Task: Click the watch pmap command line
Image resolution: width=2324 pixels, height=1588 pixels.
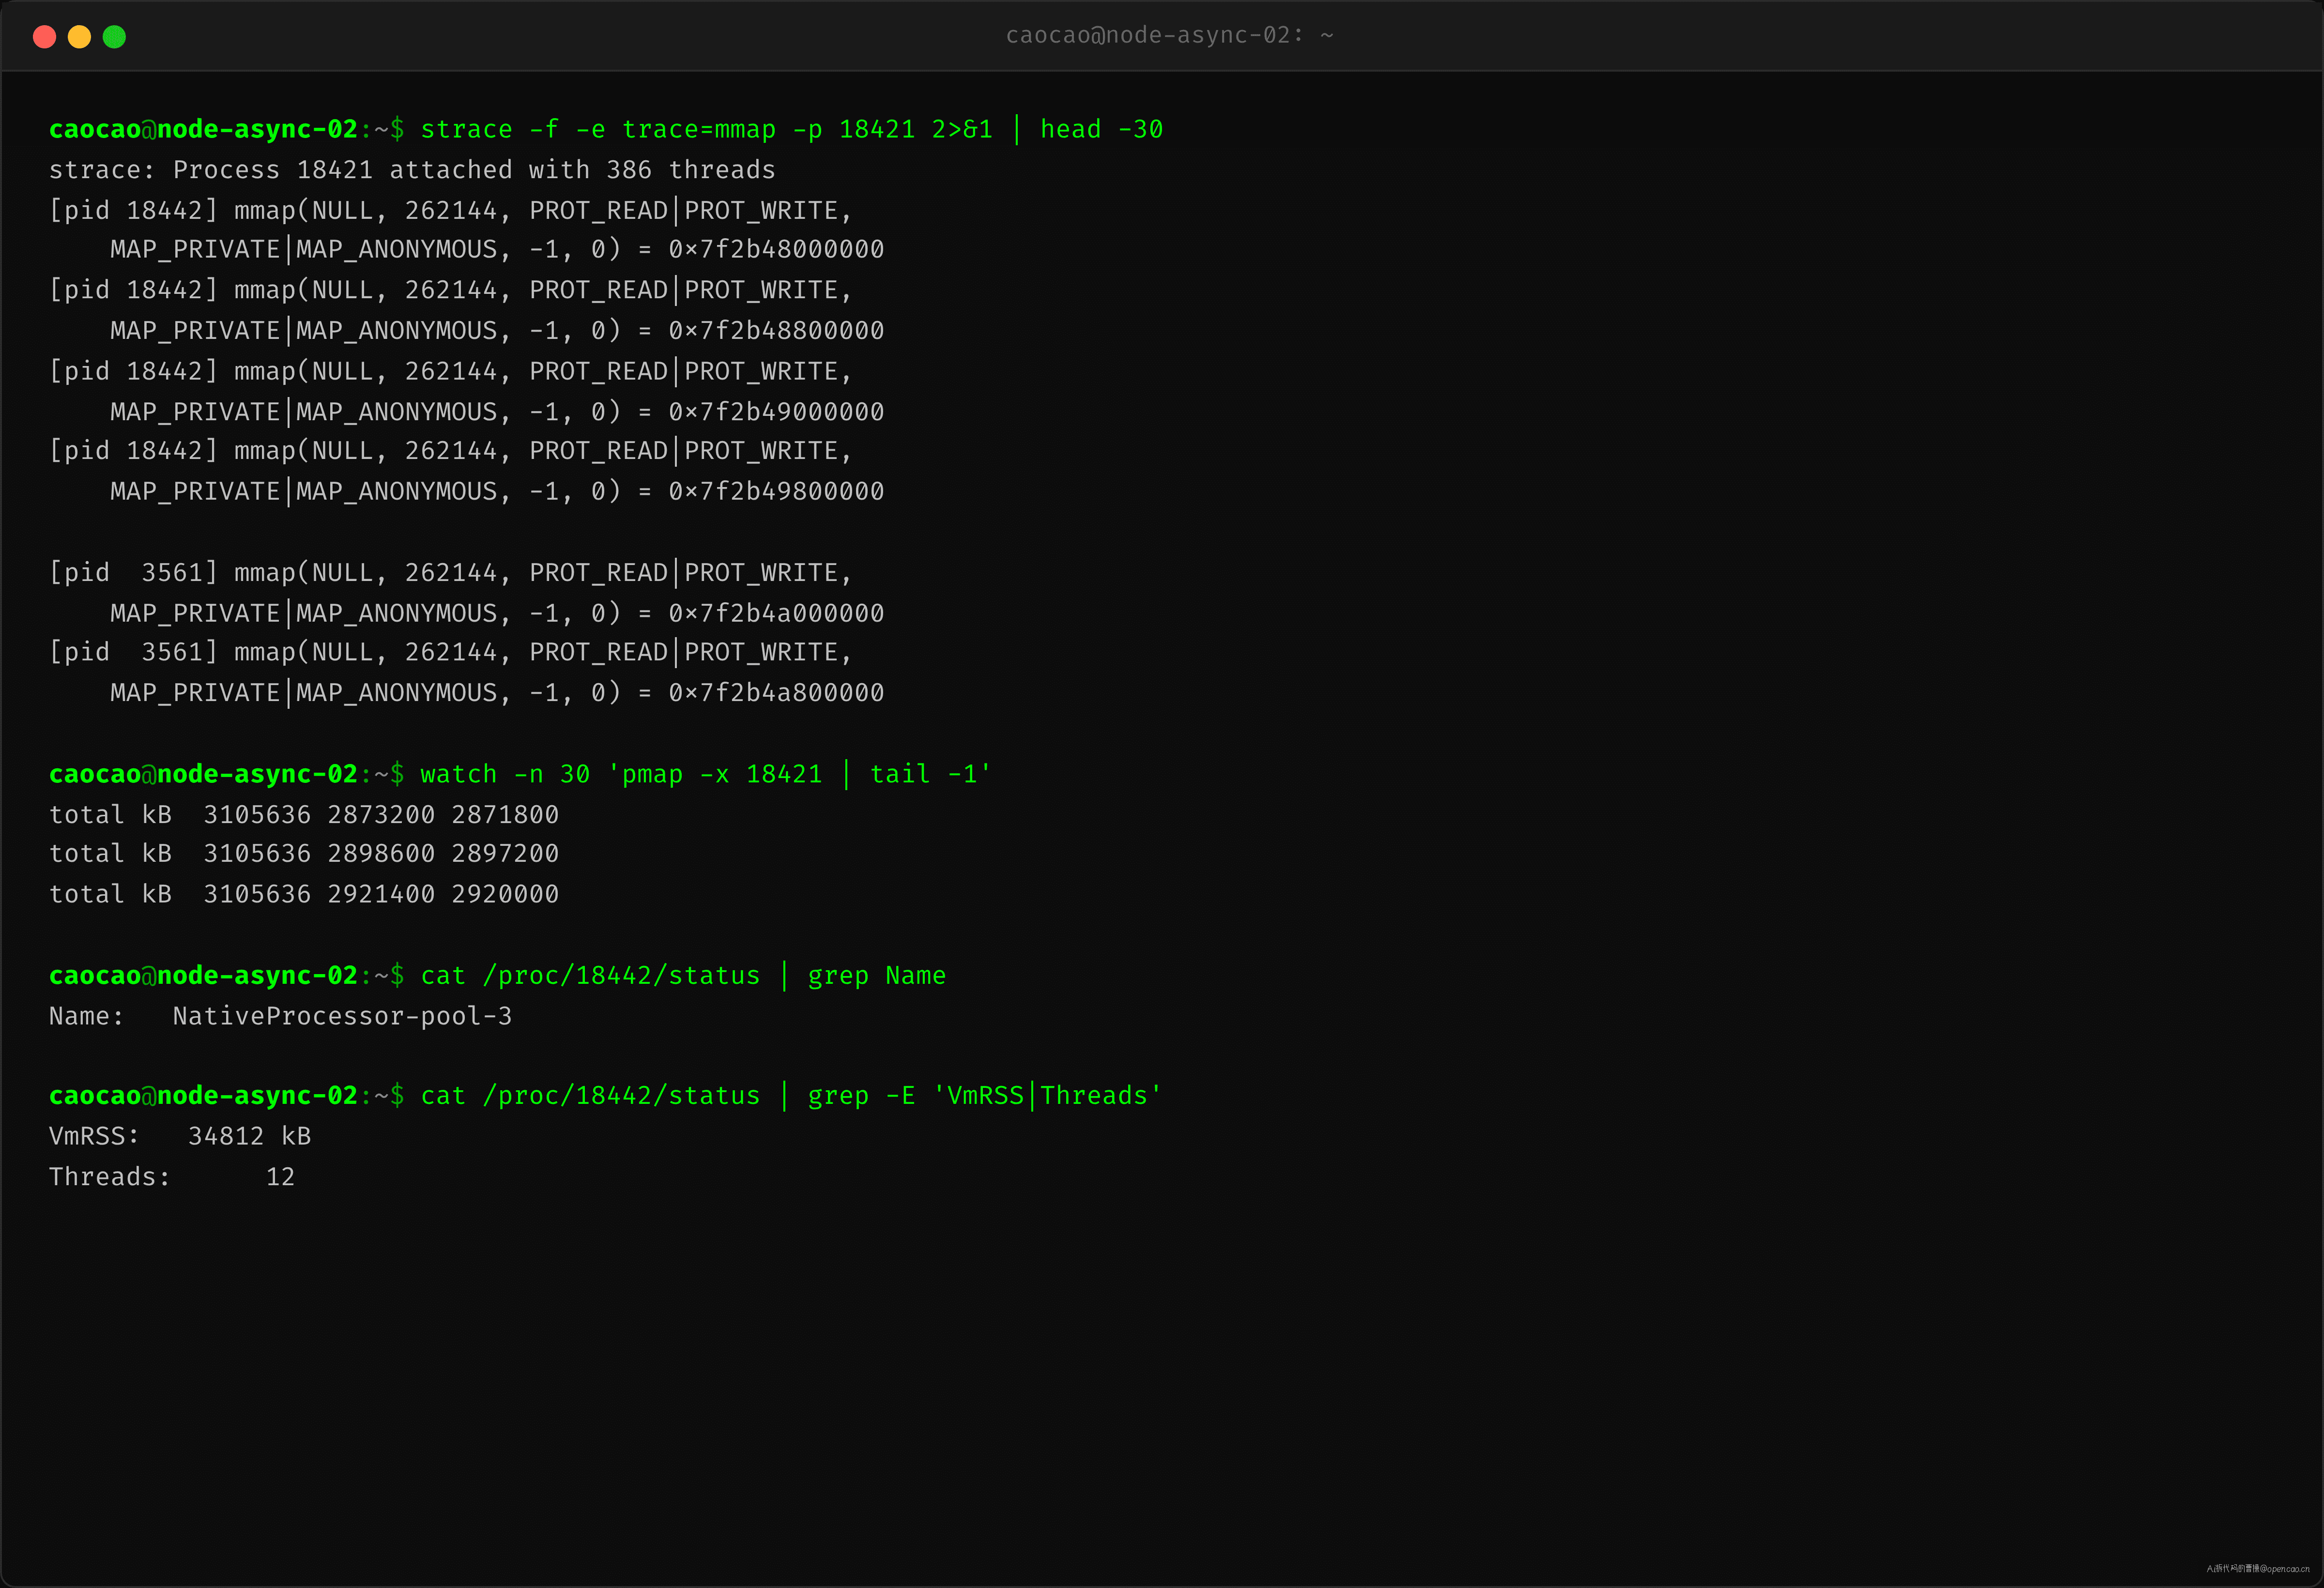Action: click(x=520, y=774)
